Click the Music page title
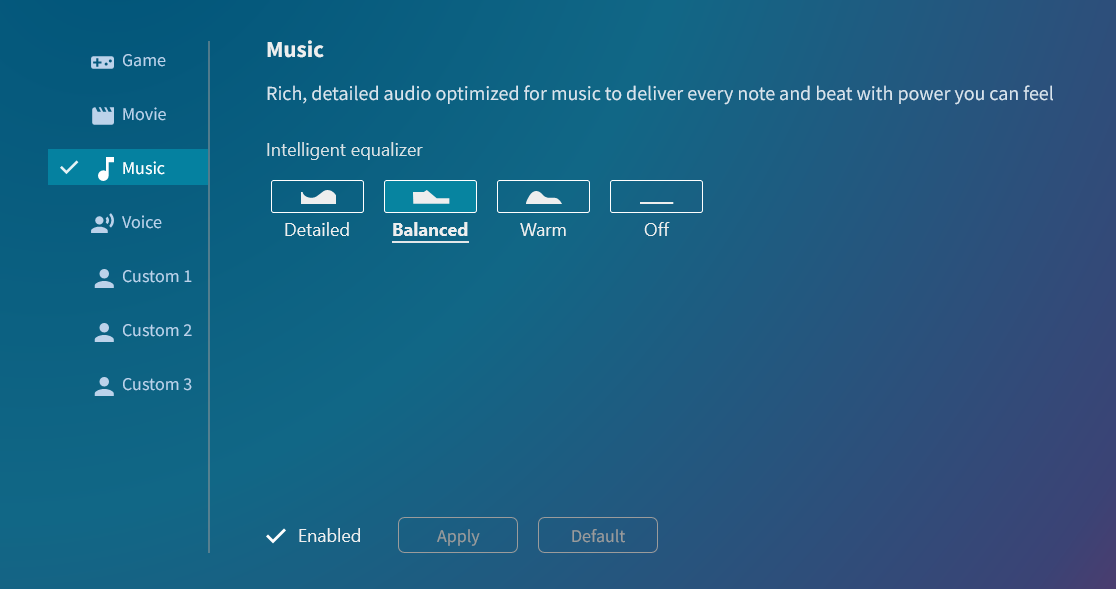The height and width of the screenshot is (589, 1116). (295, 50)
